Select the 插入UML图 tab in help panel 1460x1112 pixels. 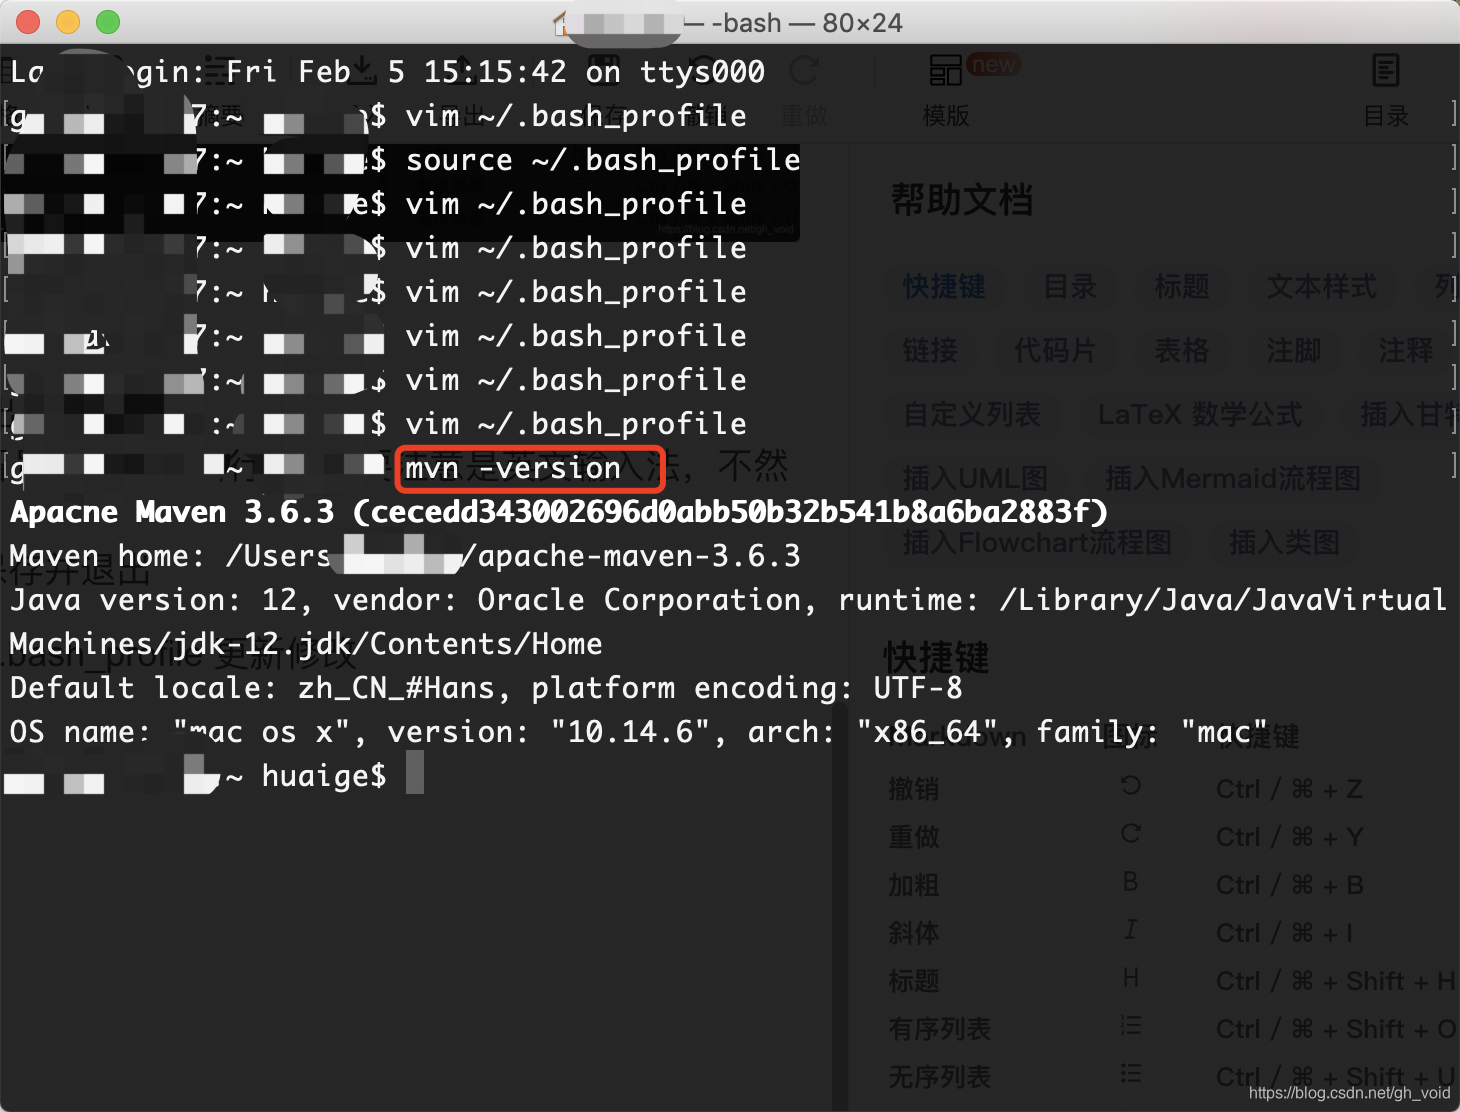pos(975,479)
